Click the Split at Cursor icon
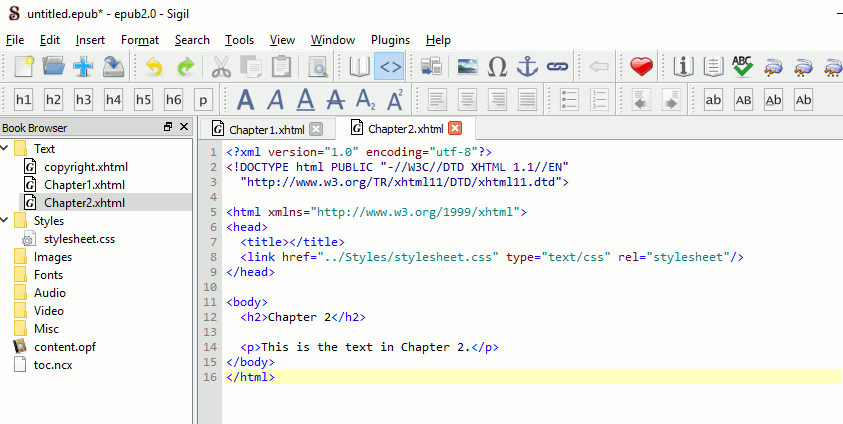 tap(432, 67)
